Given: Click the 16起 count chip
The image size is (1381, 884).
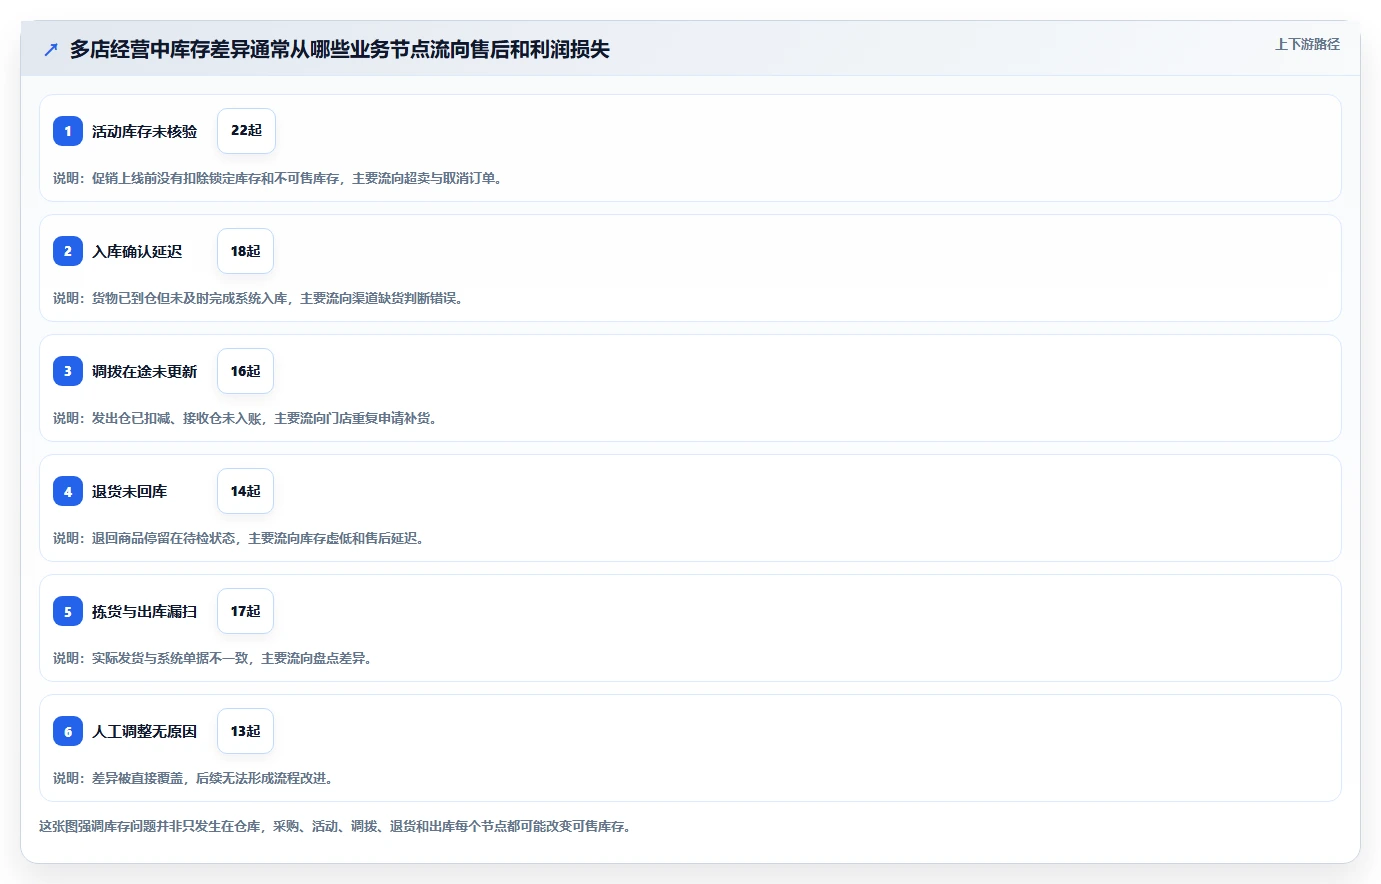Looking at the screenshot, I should (245, 371).
